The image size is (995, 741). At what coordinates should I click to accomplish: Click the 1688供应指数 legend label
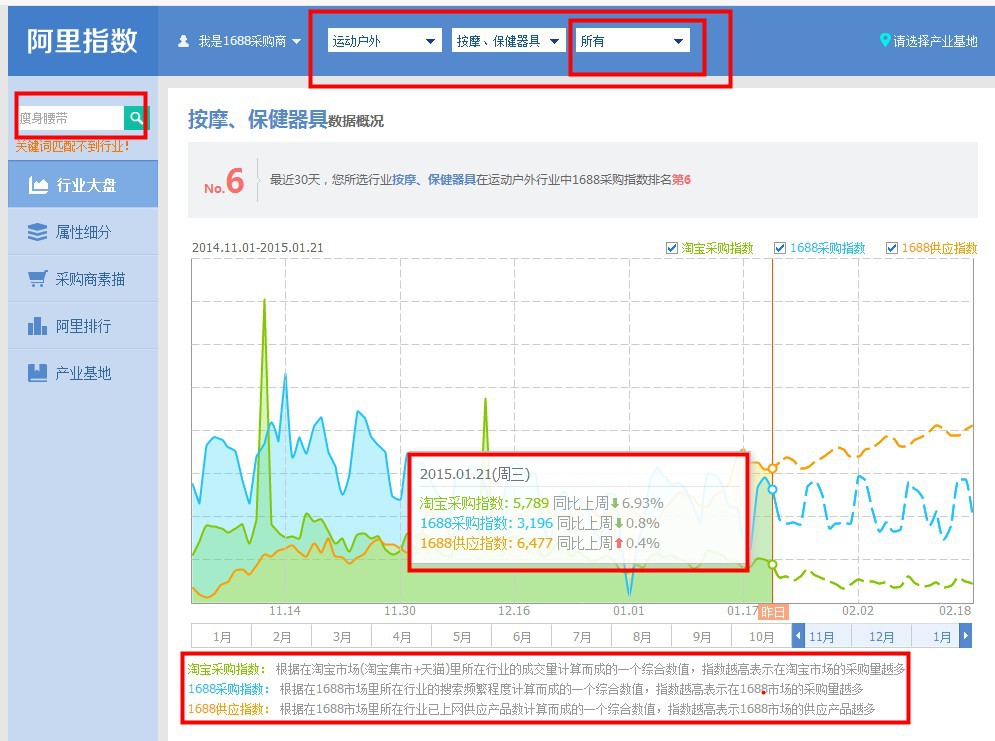click(939, 248)
